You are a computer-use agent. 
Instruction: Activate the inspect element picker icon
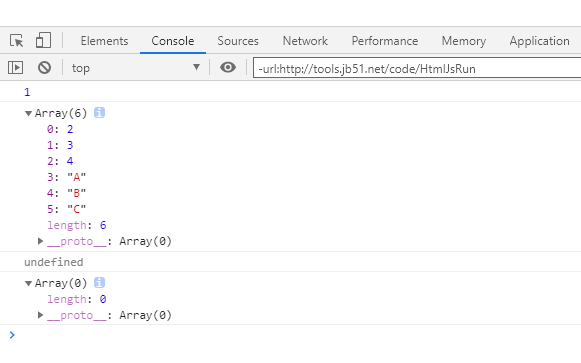[x=16, y=40]
